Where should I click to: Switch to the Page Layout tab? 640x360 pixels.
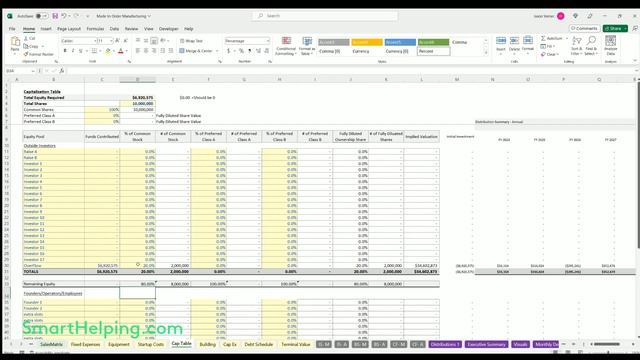[69, 29]
